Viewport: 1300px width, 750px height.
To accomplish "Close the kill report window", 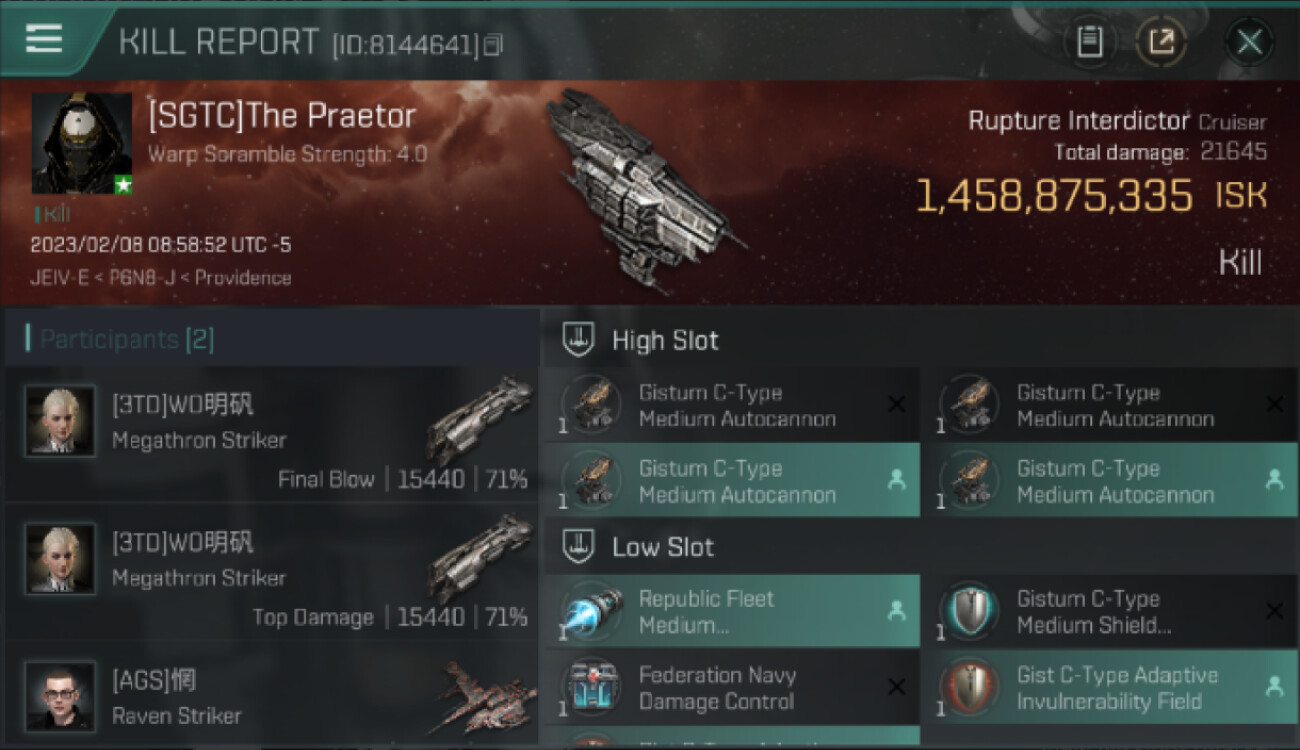I will pos(1249,42).
